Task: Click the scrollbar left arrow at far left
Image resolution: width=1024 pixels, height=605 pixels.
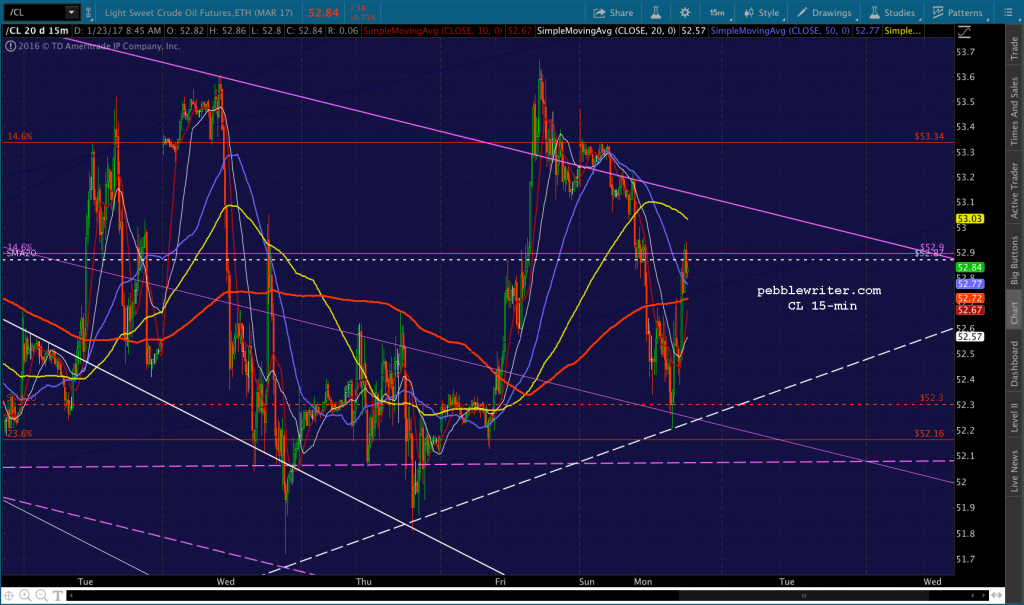Action: pyautogui.click(x=72, y=595)
